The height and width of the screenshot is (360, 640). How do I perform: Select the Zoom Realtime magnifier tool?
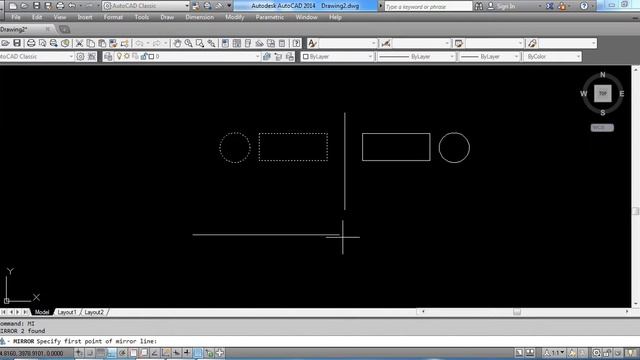(x=188, y=43)
